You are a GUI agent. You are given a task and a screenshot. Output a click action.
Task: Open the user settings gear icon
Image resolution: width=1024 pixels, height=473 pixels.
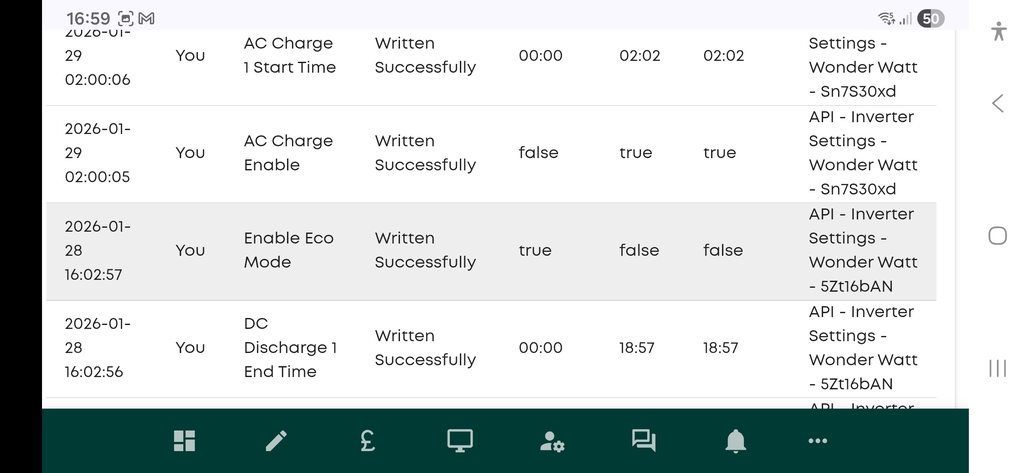pos(552,441)
